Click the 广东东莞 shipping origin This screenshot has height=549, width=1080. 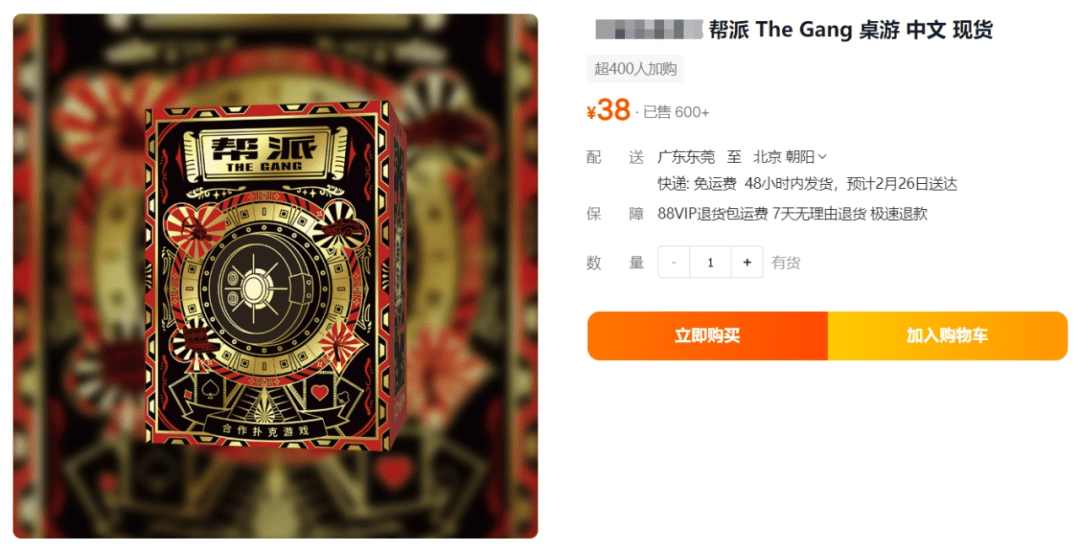(x=686, y=157)
